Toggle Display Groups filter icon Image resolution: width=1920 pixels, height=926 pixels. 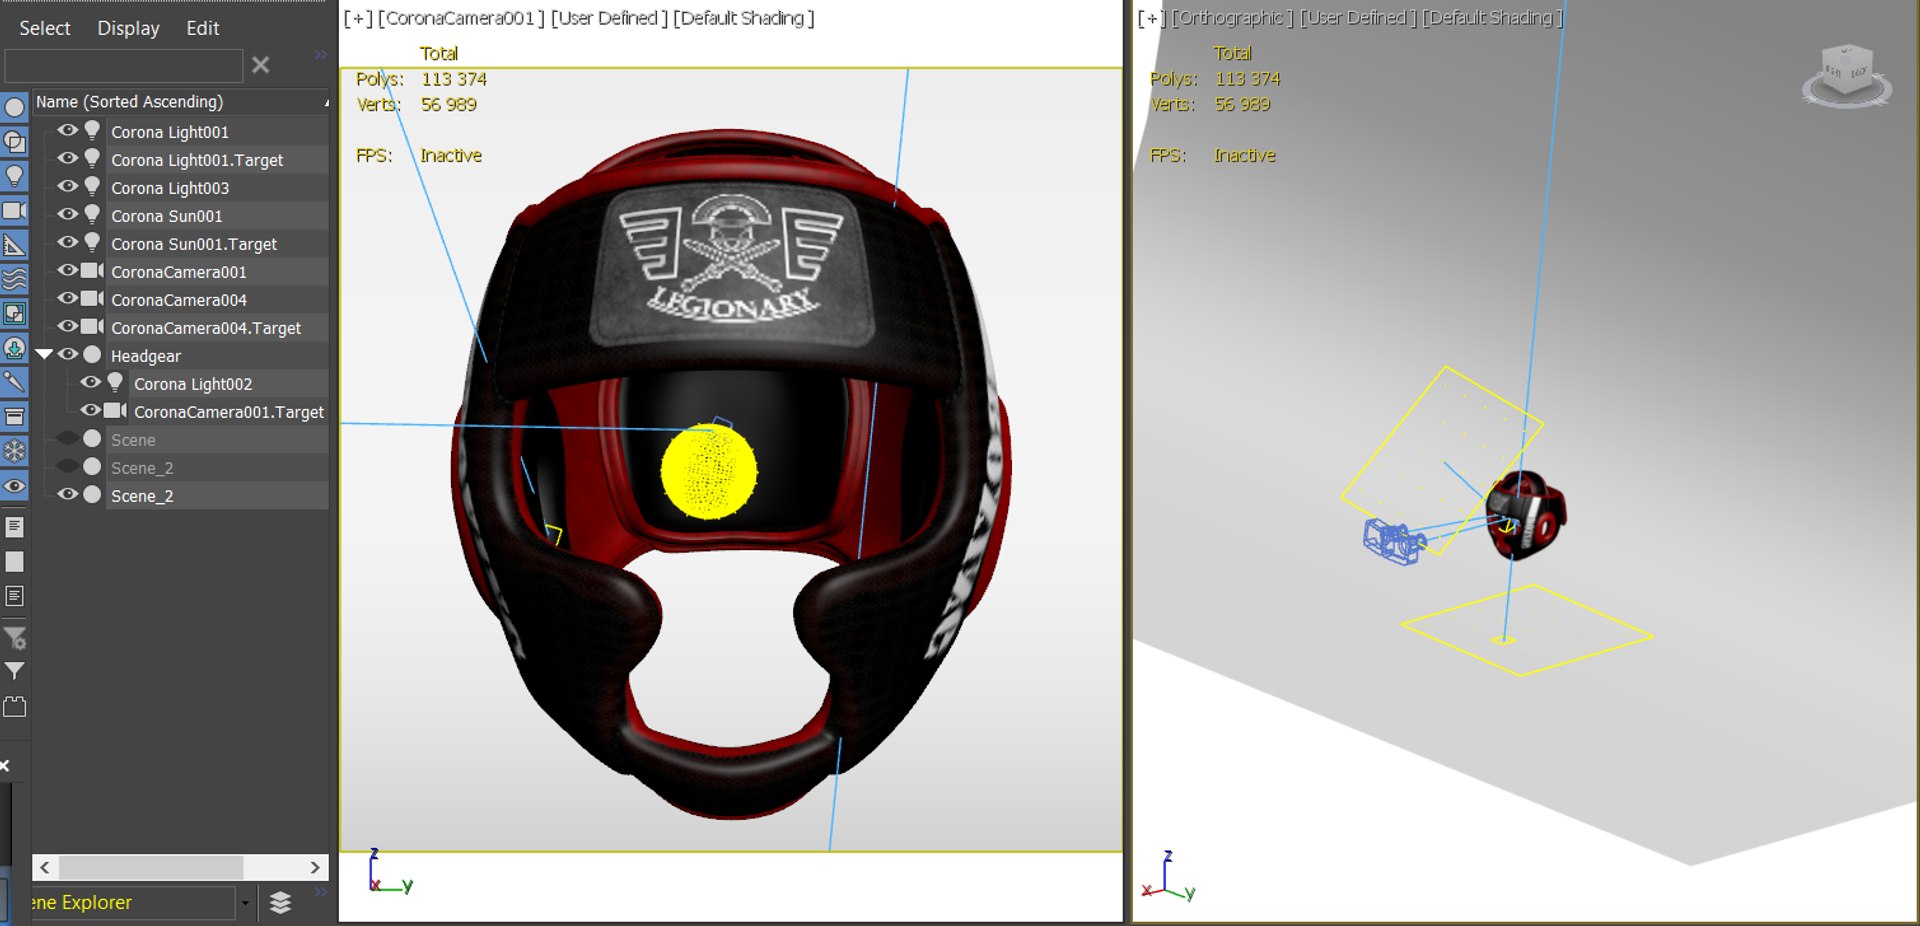point(14,313)
